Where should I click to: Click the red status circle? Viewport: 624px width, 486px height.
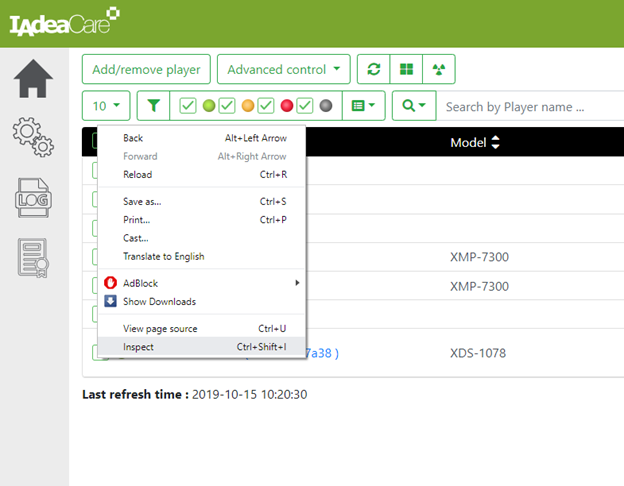tap(287, 106)
